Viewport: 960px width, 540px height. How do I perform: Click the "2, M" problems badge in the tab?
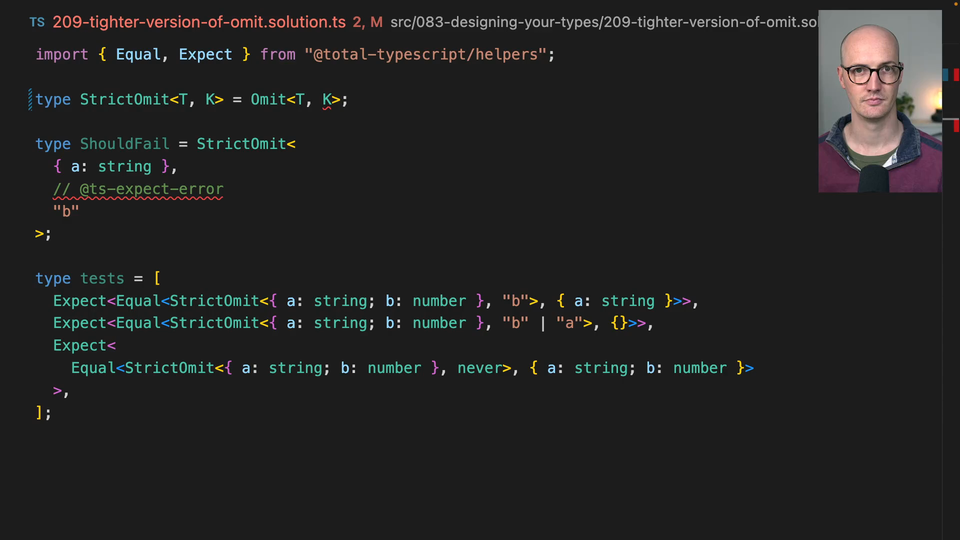(x=367, y=21)
